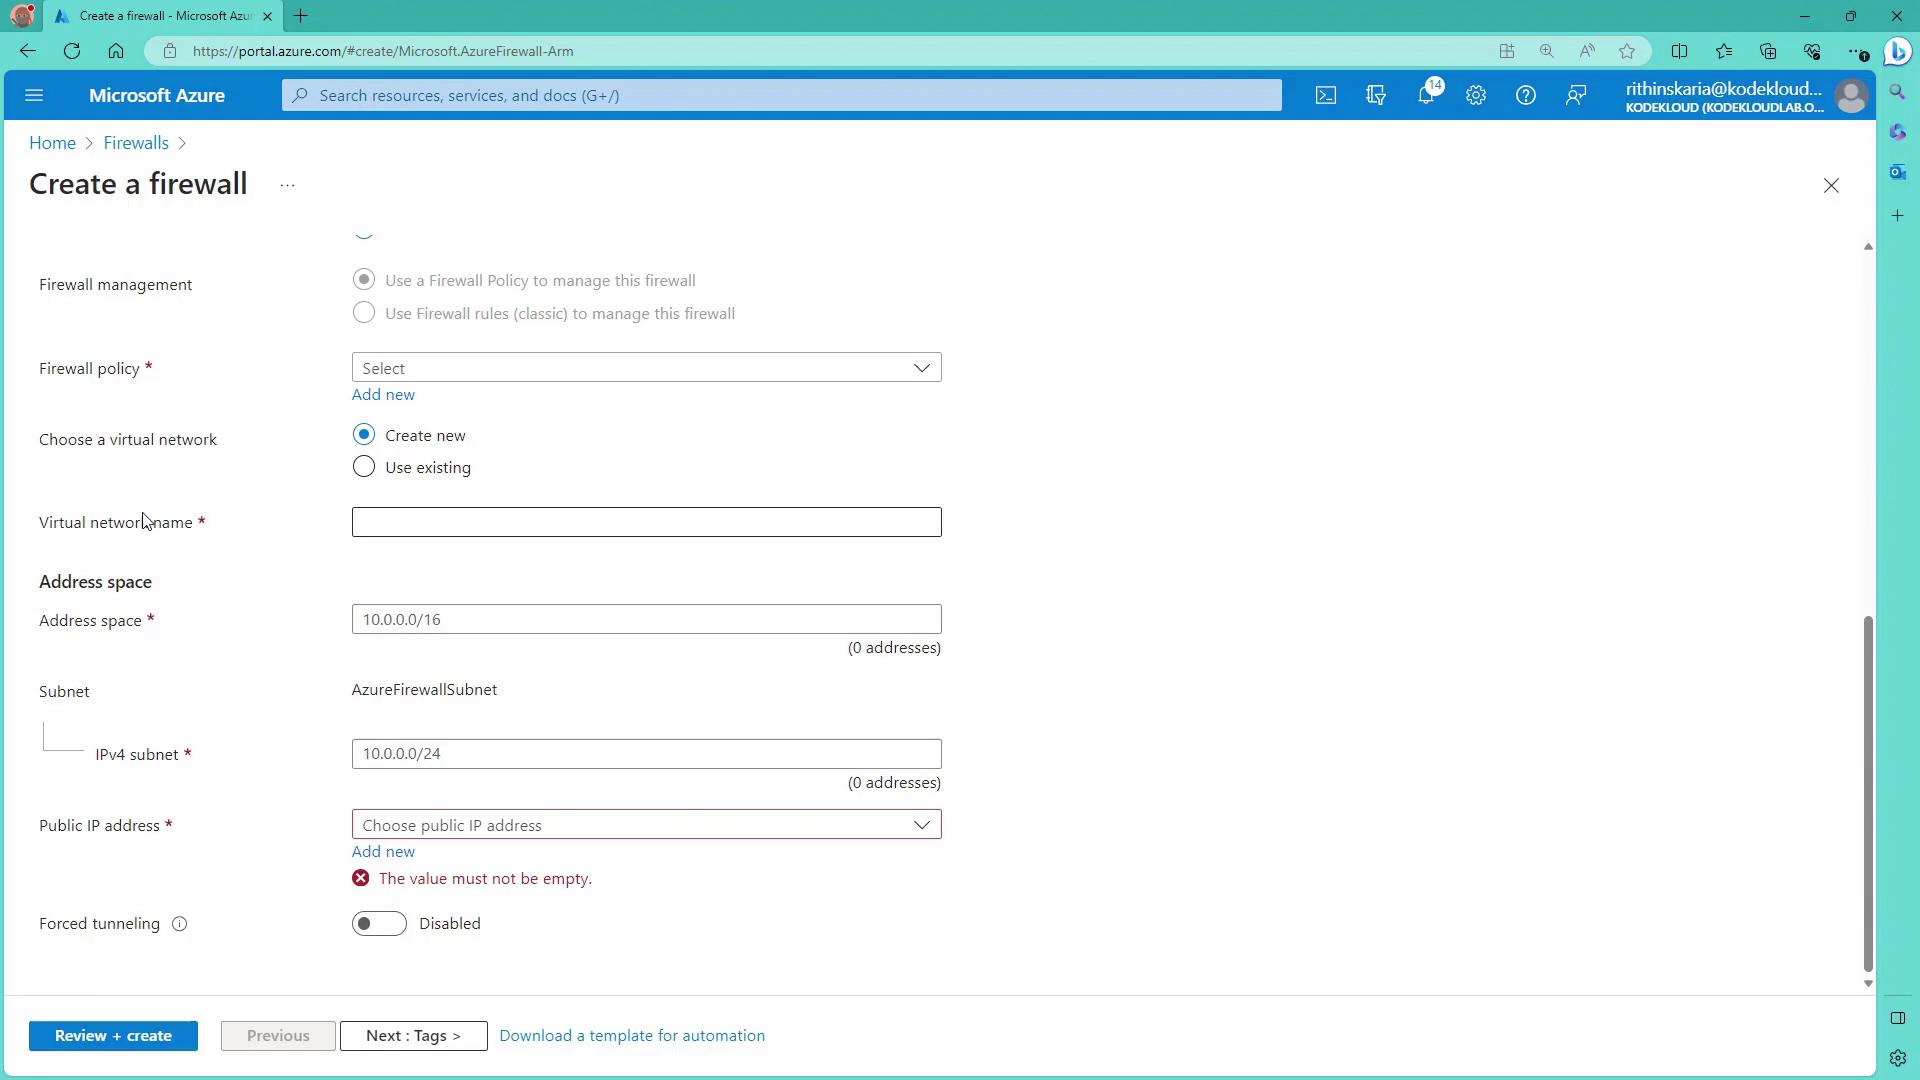Image resolution: width=1920 pixels, height=1080 pixels.
Task: Select the Create new virtual network option
Action: 364,435
